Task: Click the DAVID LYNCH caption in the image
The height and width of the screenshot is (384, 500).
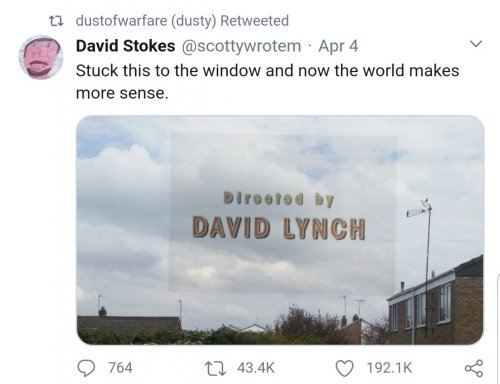Action: tap(279, 228)
